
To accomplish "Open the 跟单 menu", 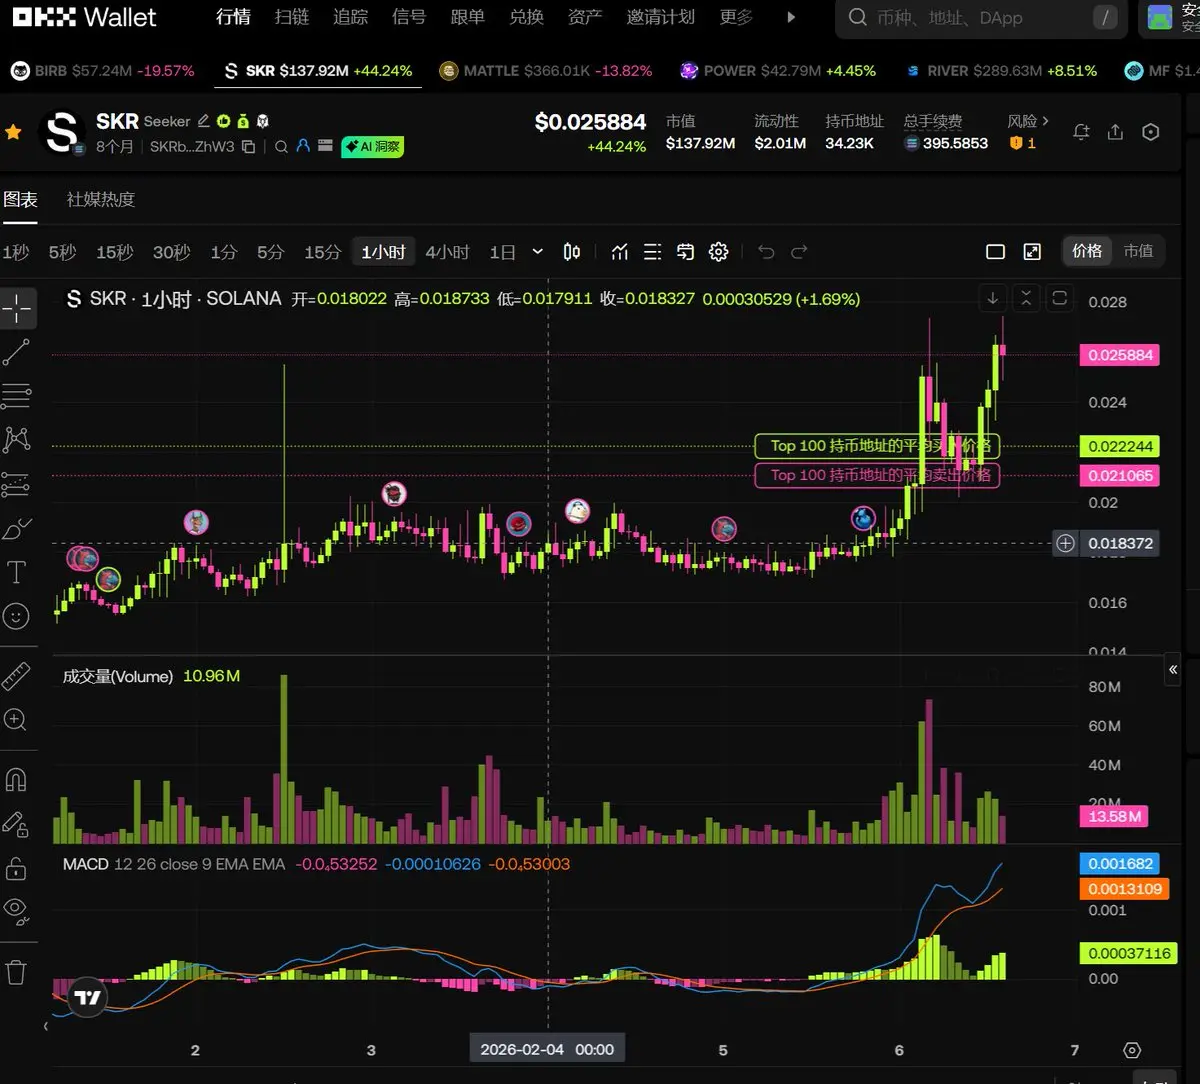I will pyautogui.click(x=468, y=17).
